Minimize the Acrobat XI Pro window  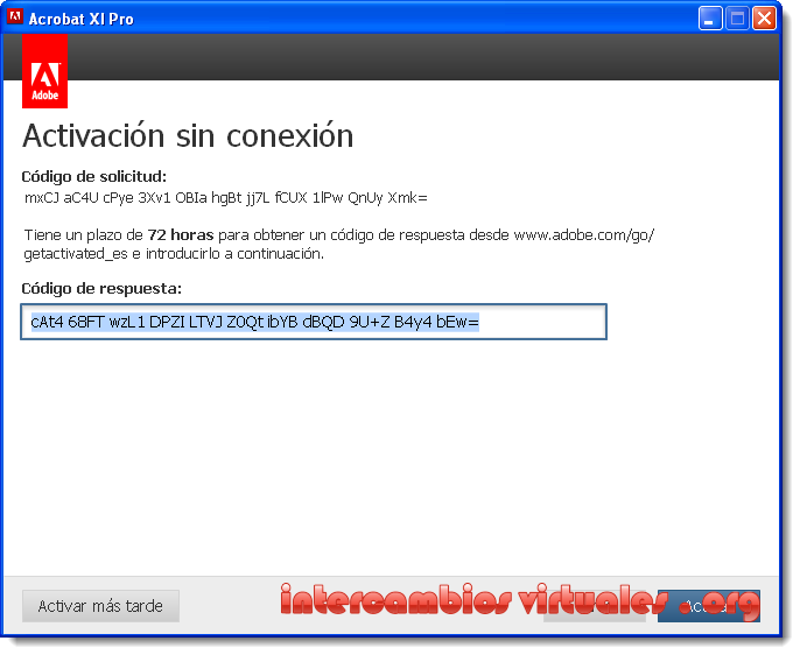tap(710, 19)
